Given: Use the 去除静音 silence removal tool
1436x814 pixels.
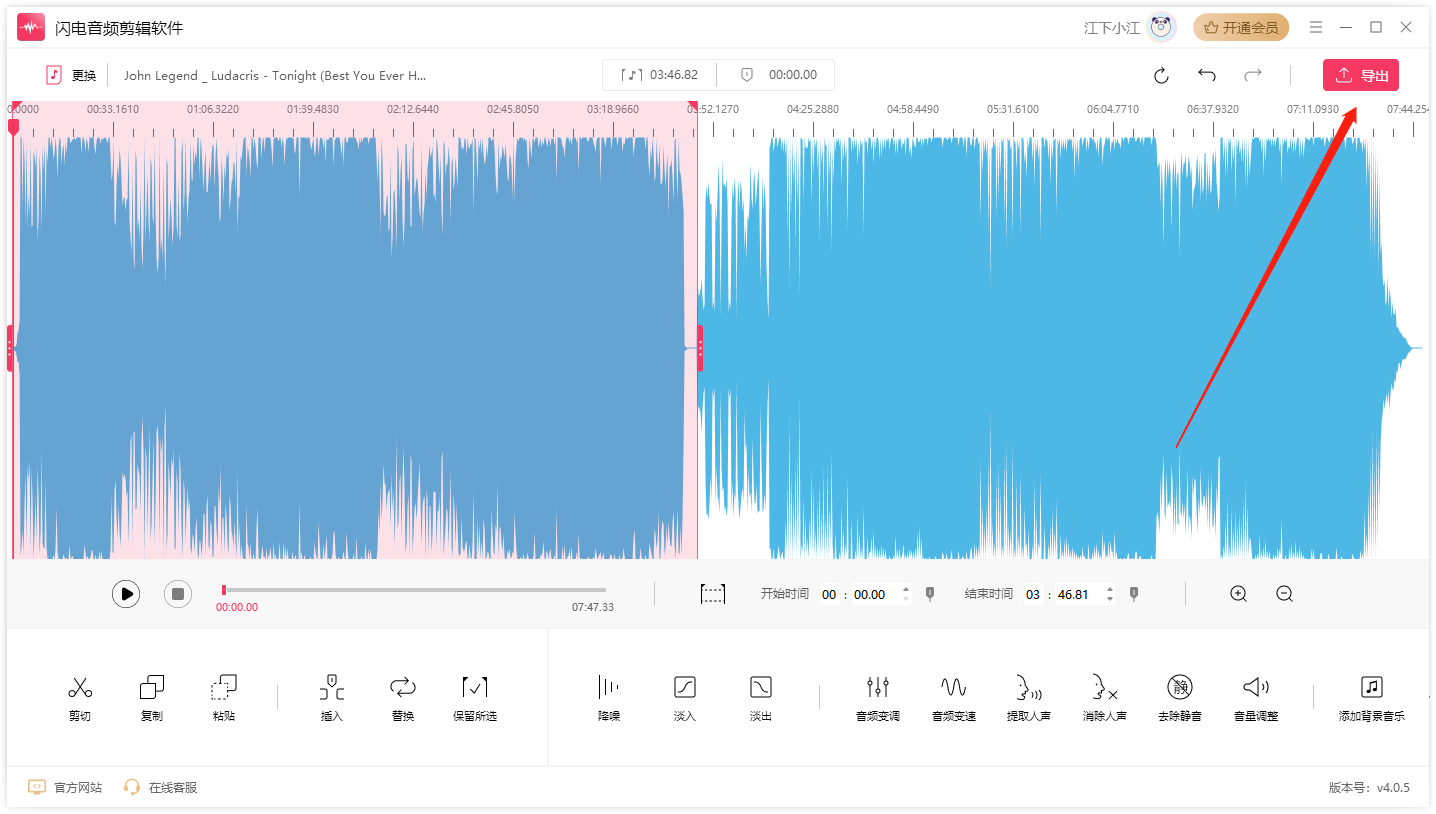Looking at the screenshot, I should [x=1180, y=698].
